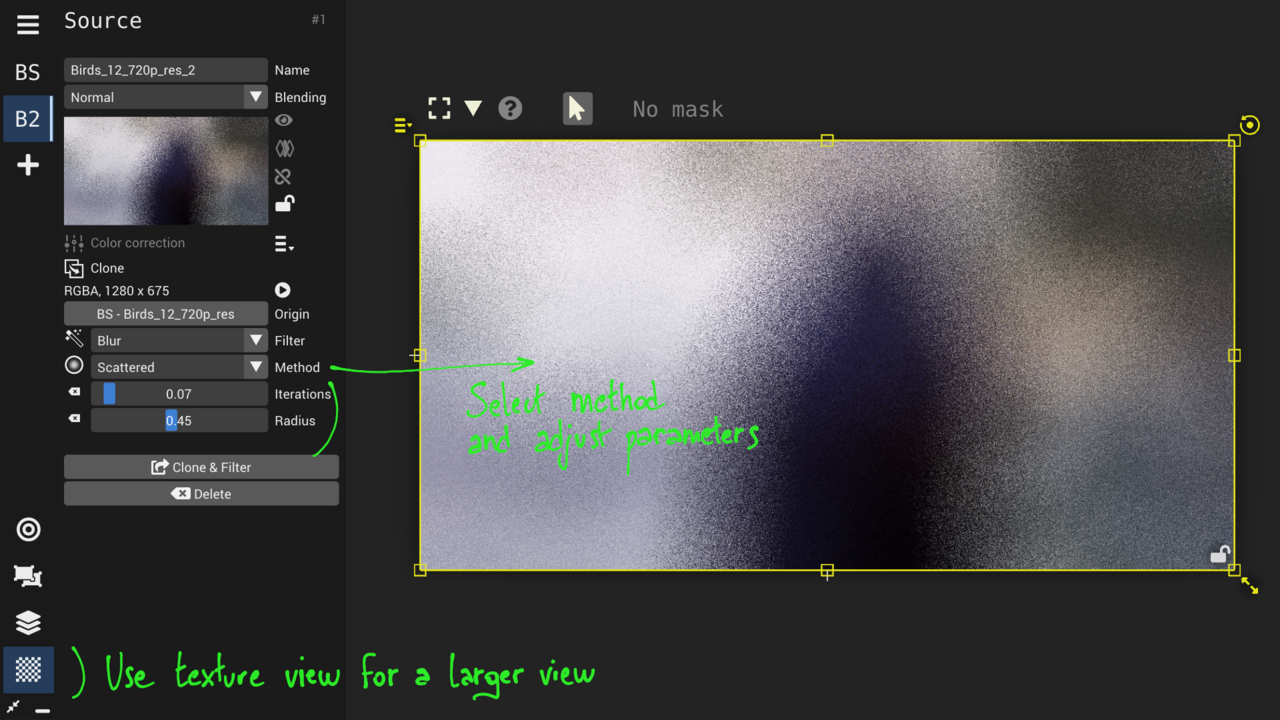Delete the source using the Delete button
The height and width of the screenshot is (720, 1280).
click(x=201, y=493)
